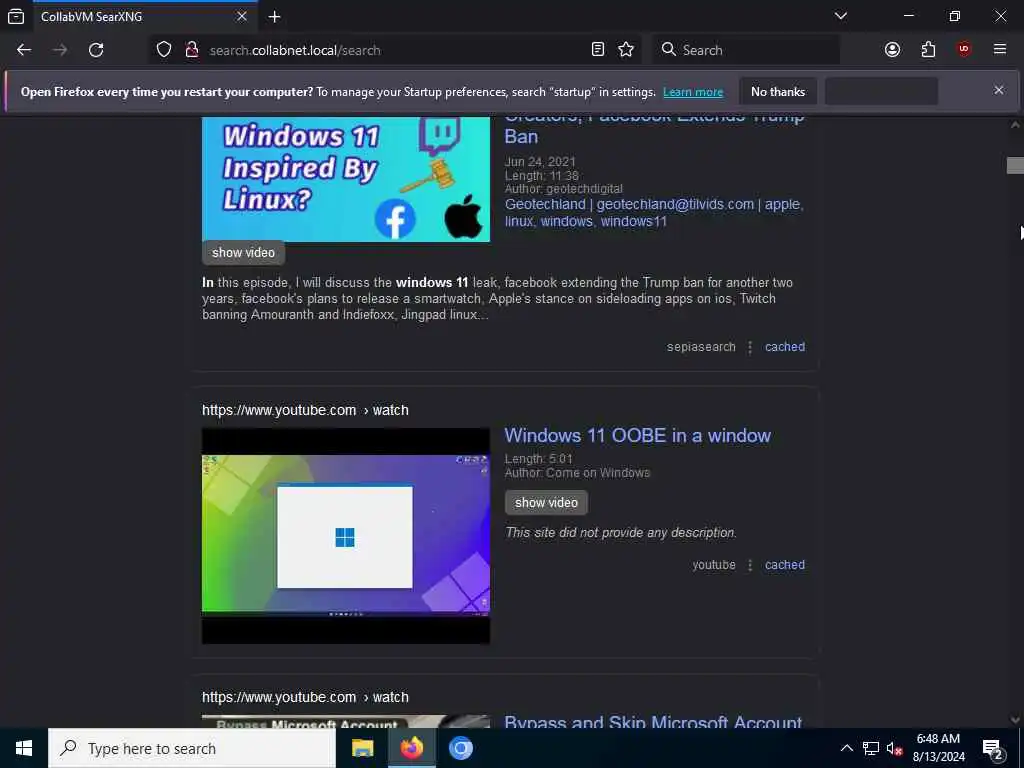Close the CollabVM SearXNG tab
The image size is (1024, 768).
(242, 16)
